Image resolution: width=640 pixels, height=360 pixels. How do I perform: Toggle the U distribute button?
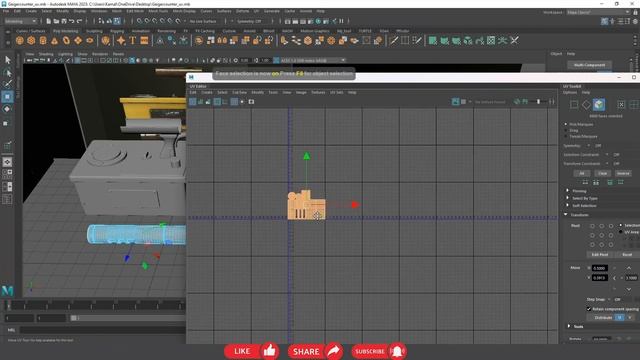tap(620, 317)
